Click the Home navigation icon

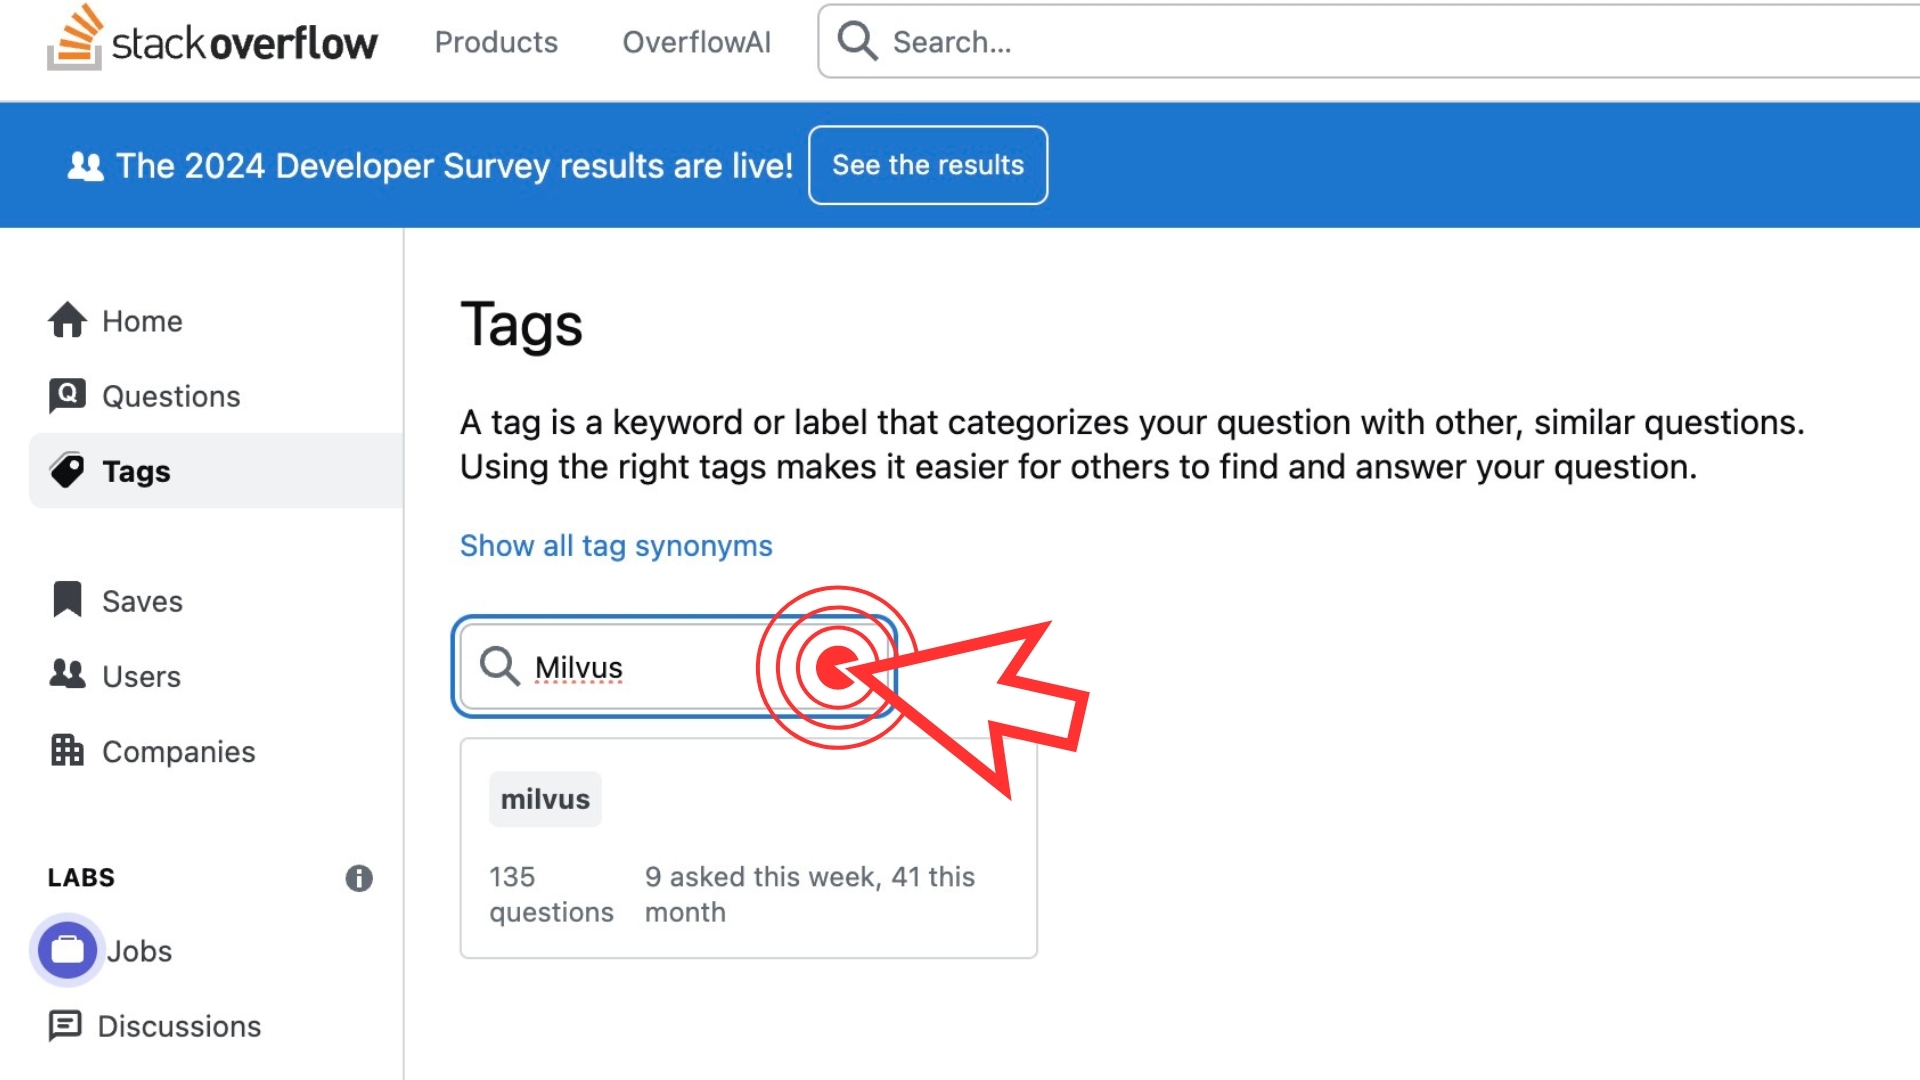(x=67, y=319)
